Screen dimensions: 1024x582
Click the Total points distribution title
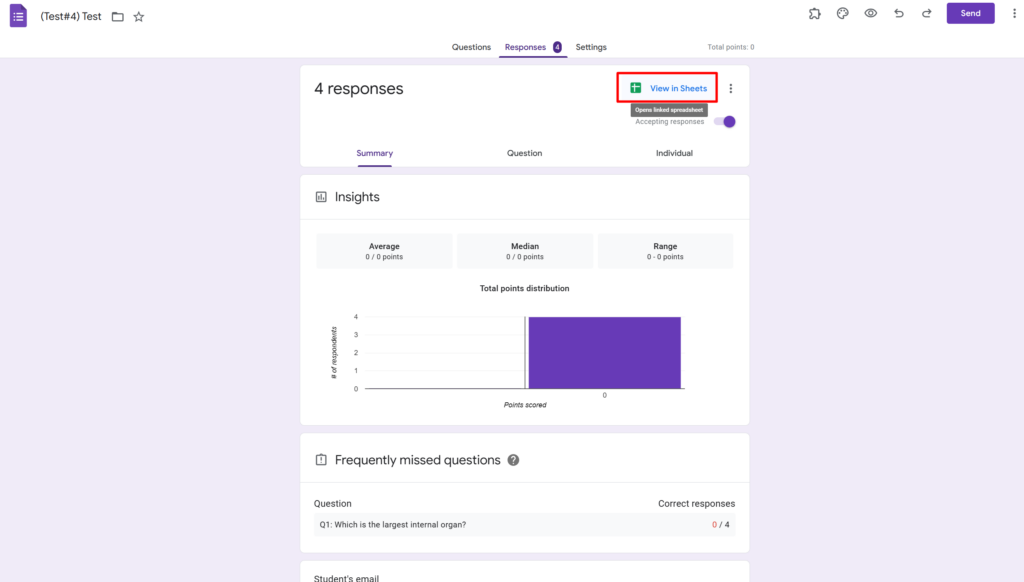click(x=524, y=288)
